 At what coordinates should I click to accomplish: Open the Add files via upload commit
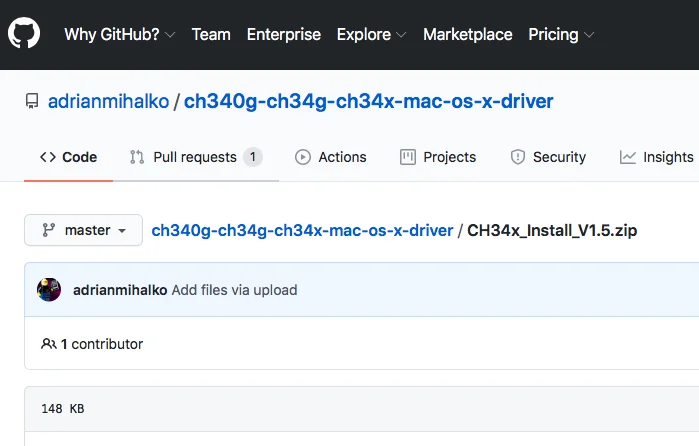[x=234, y=290]
